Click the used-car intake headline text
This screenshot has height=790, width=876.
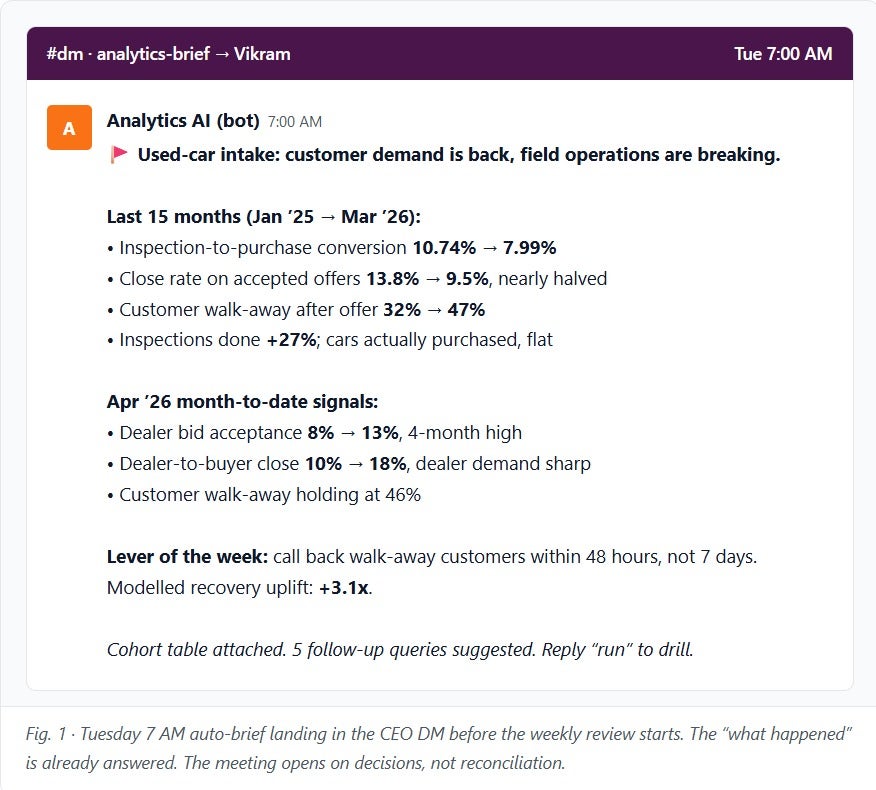458,155
